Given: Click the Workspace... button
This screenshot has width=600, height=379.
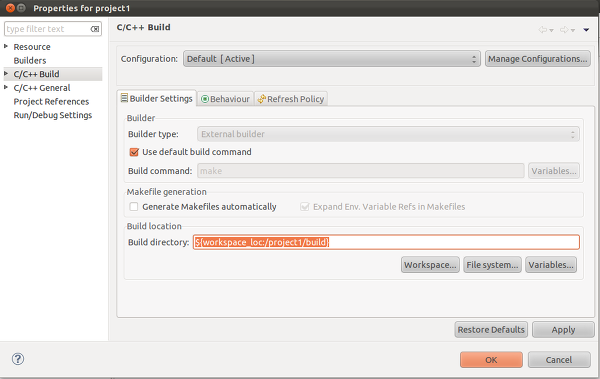Looking at the screenshot, I should pyautogui.click(x=430, y=265).
